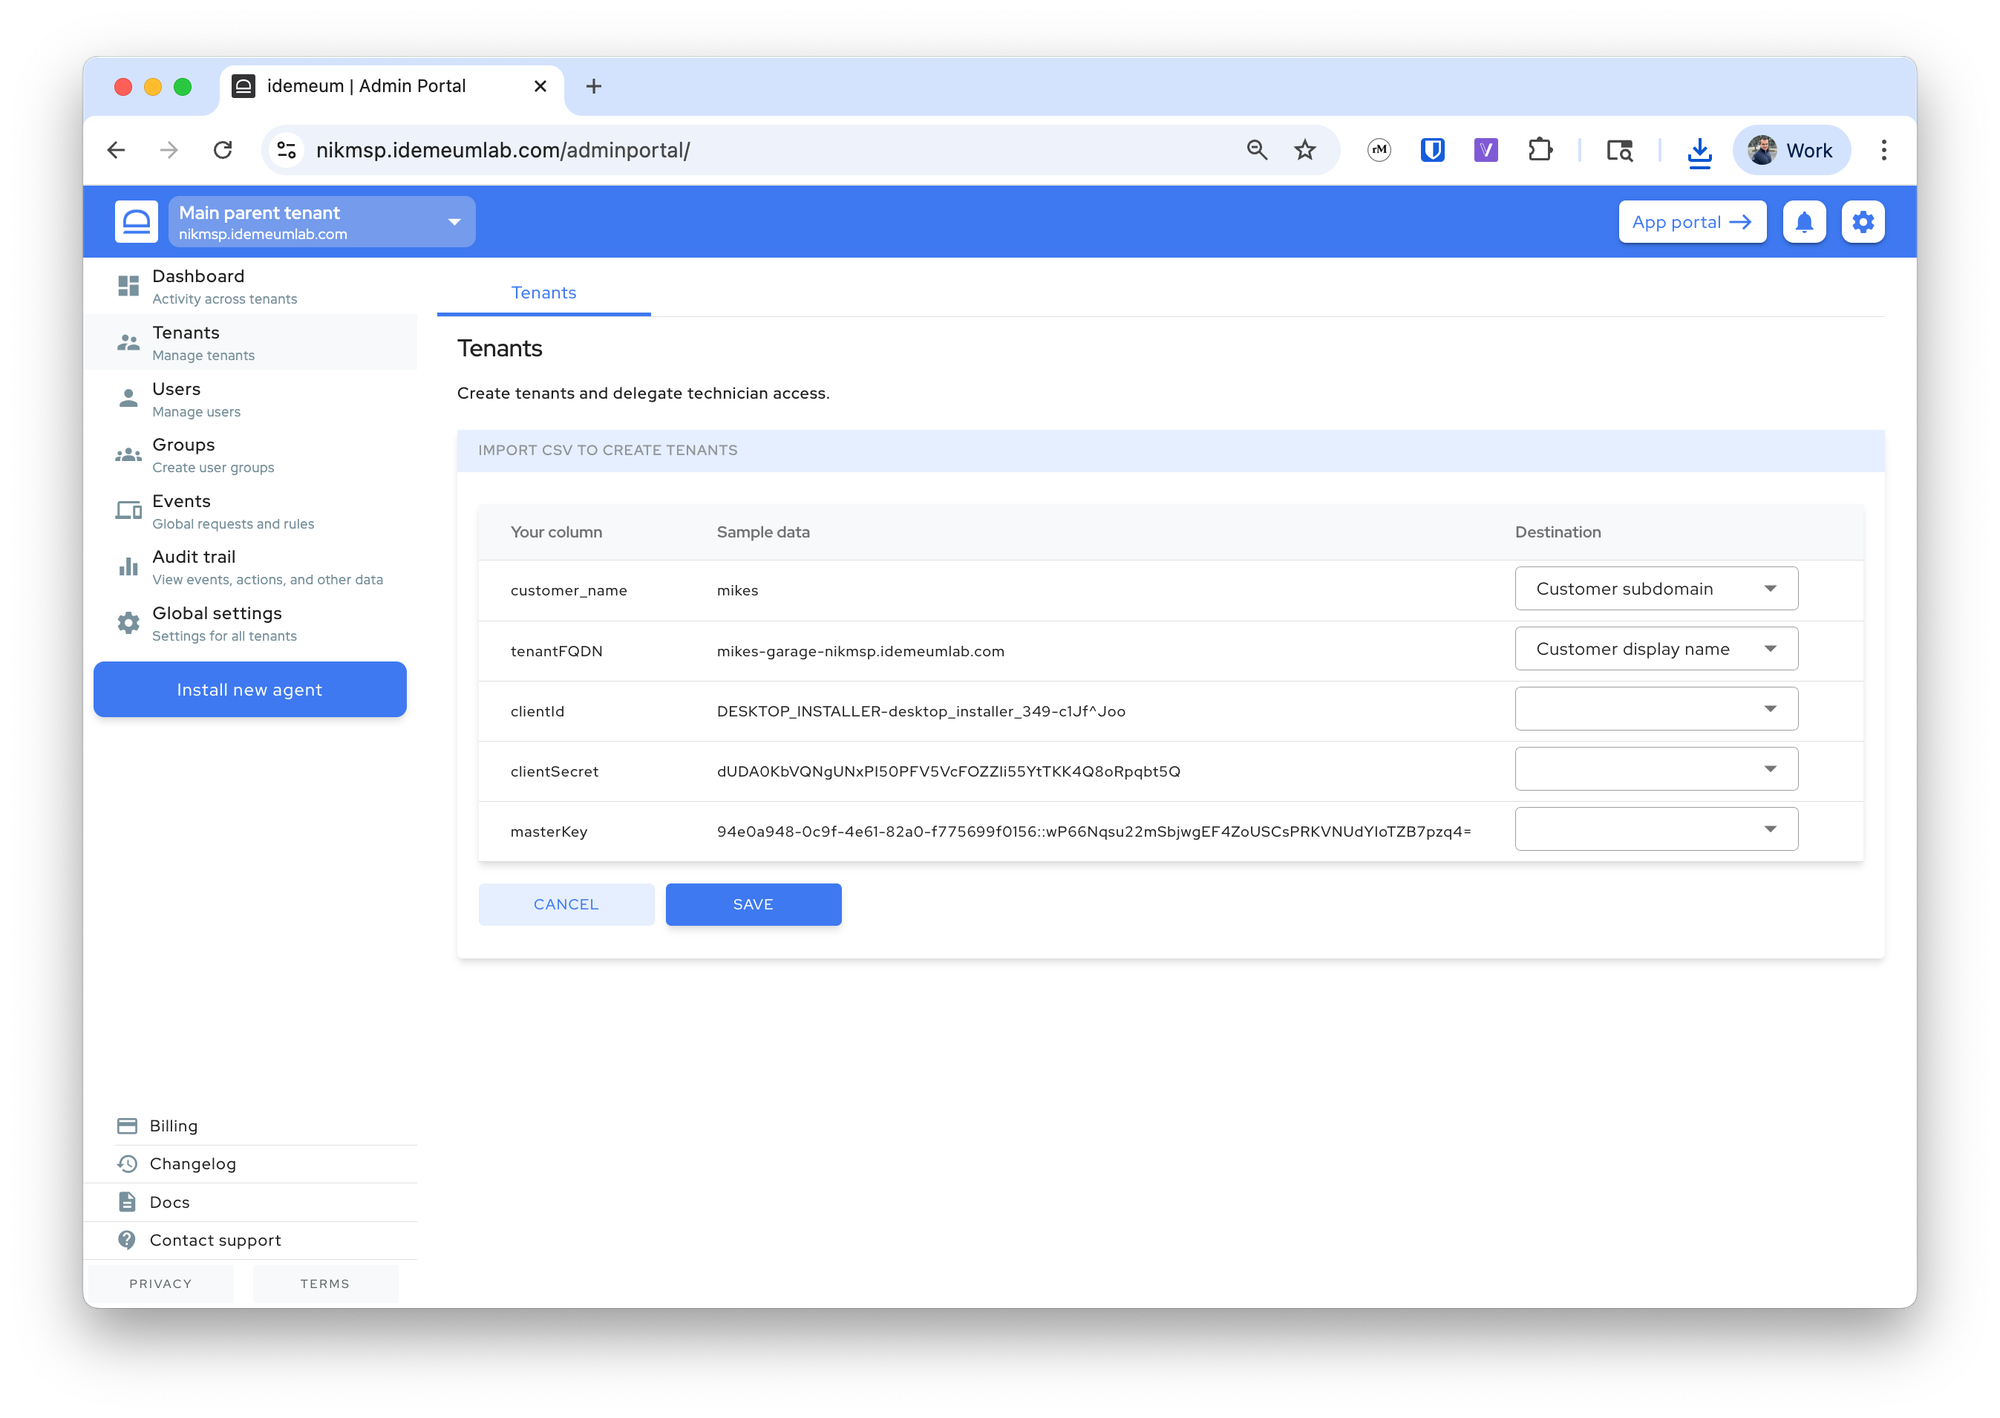Open notifications bell icon
Image resolution: width=2000 pixels, height=1418 pixels.
pos(1804,222)
